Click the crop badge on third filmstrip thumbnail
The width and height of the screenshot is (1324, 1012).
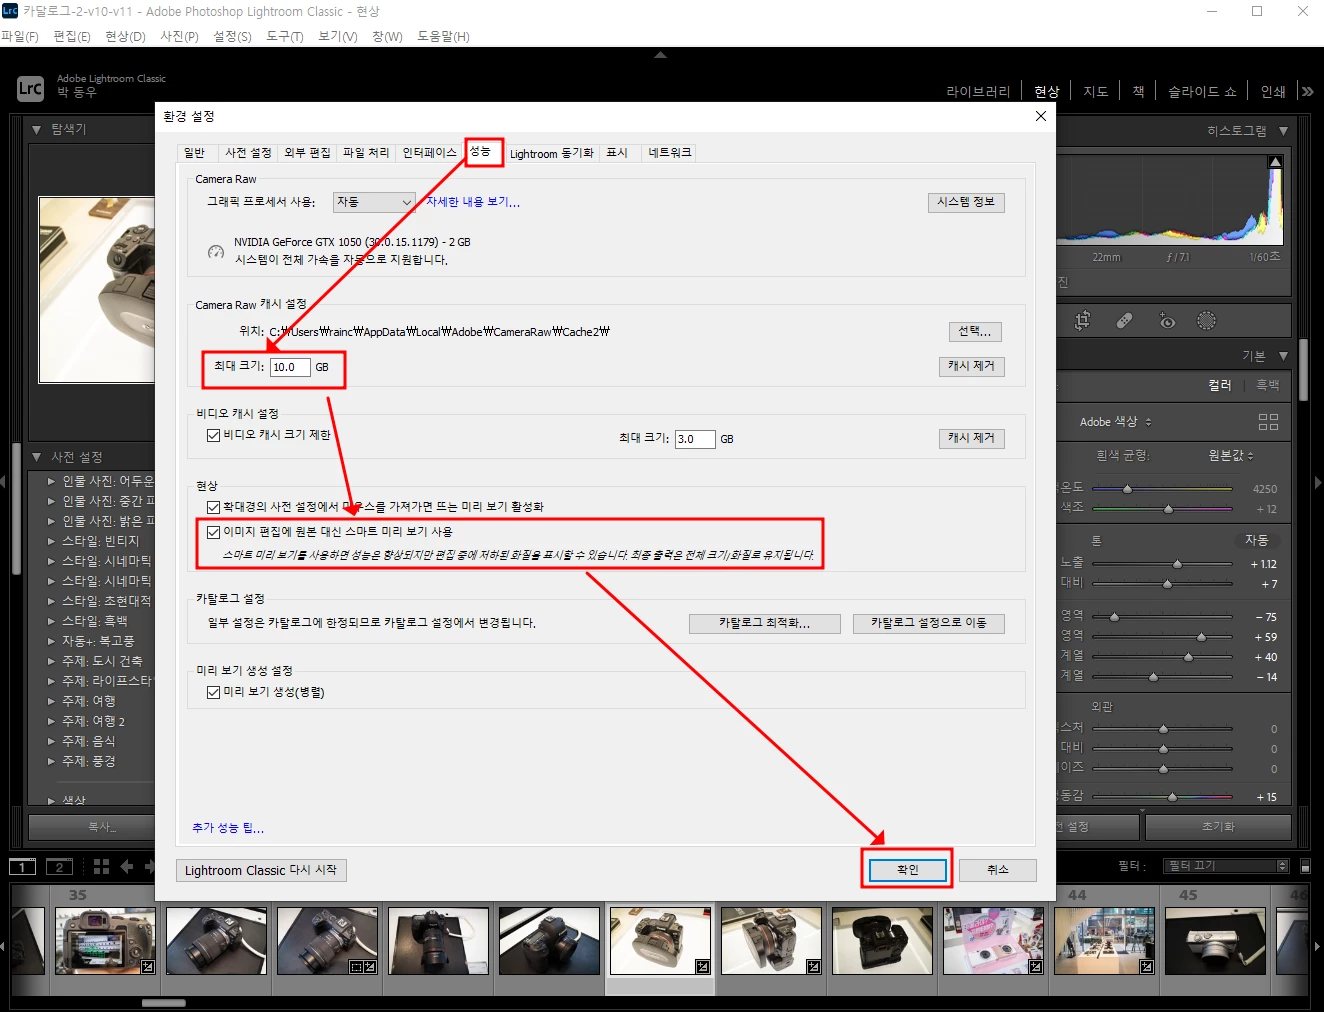point(356,966)
